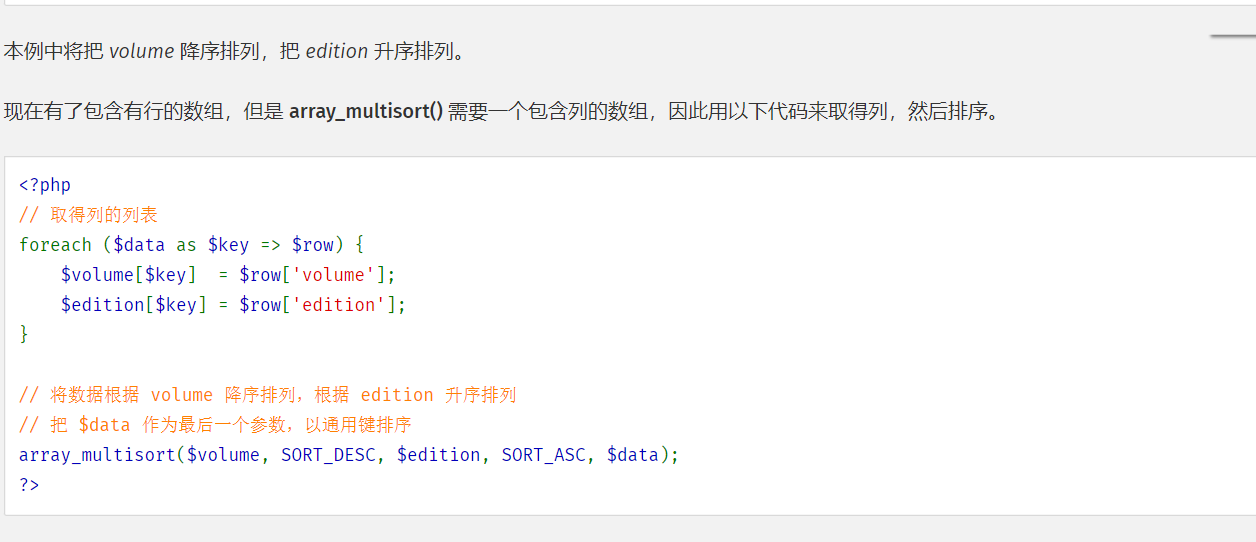
Task: Click the comment 取得列的列表
Action: (88, 215)
